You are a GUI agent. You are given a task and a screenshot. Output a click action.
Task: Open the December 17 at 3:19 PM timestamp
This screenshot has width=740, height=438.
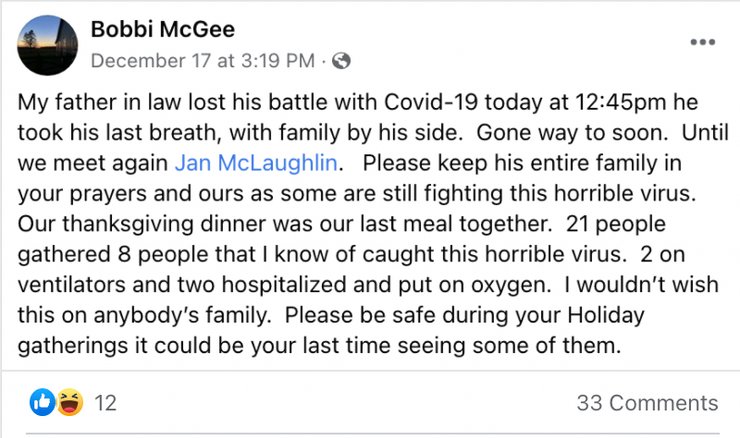click(203, 61)
